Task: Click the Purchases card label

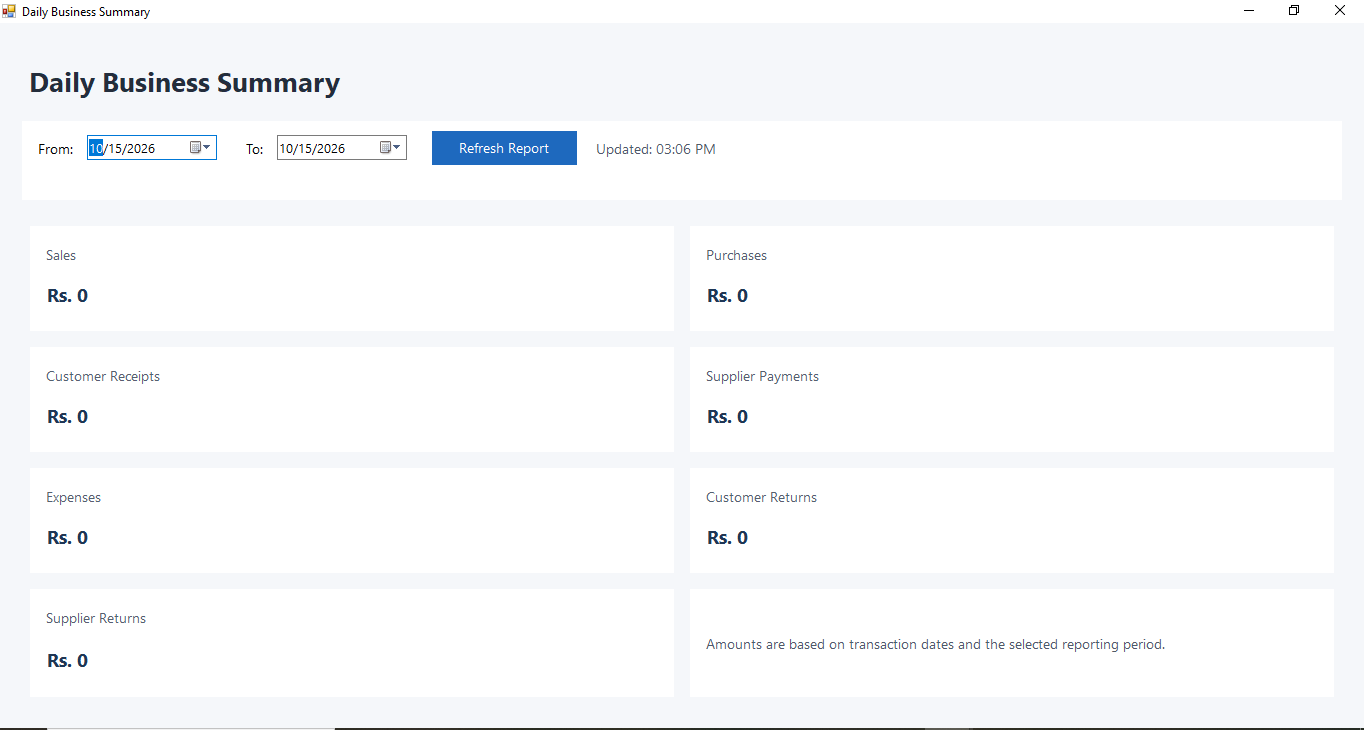Action: 736,255
